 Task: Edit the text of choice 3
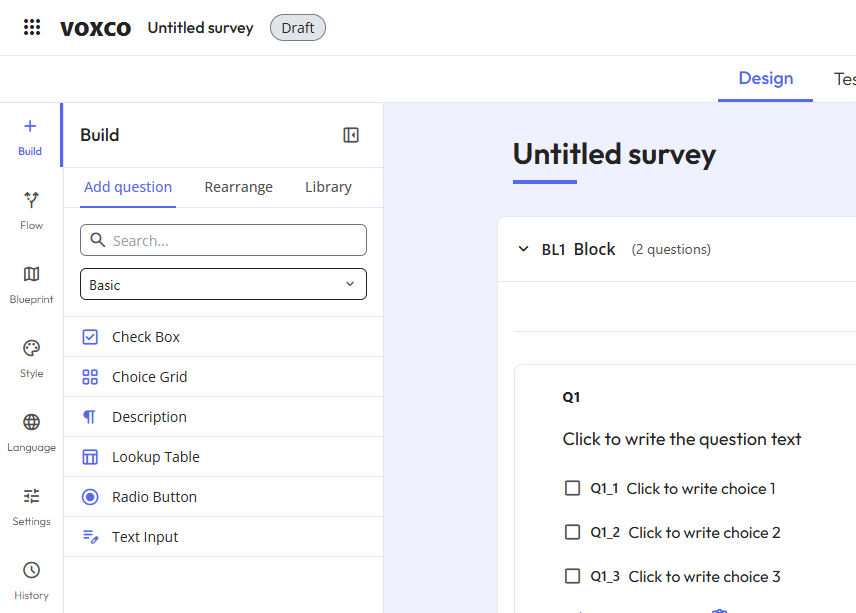pyautogui.click(x=704, y=576)
